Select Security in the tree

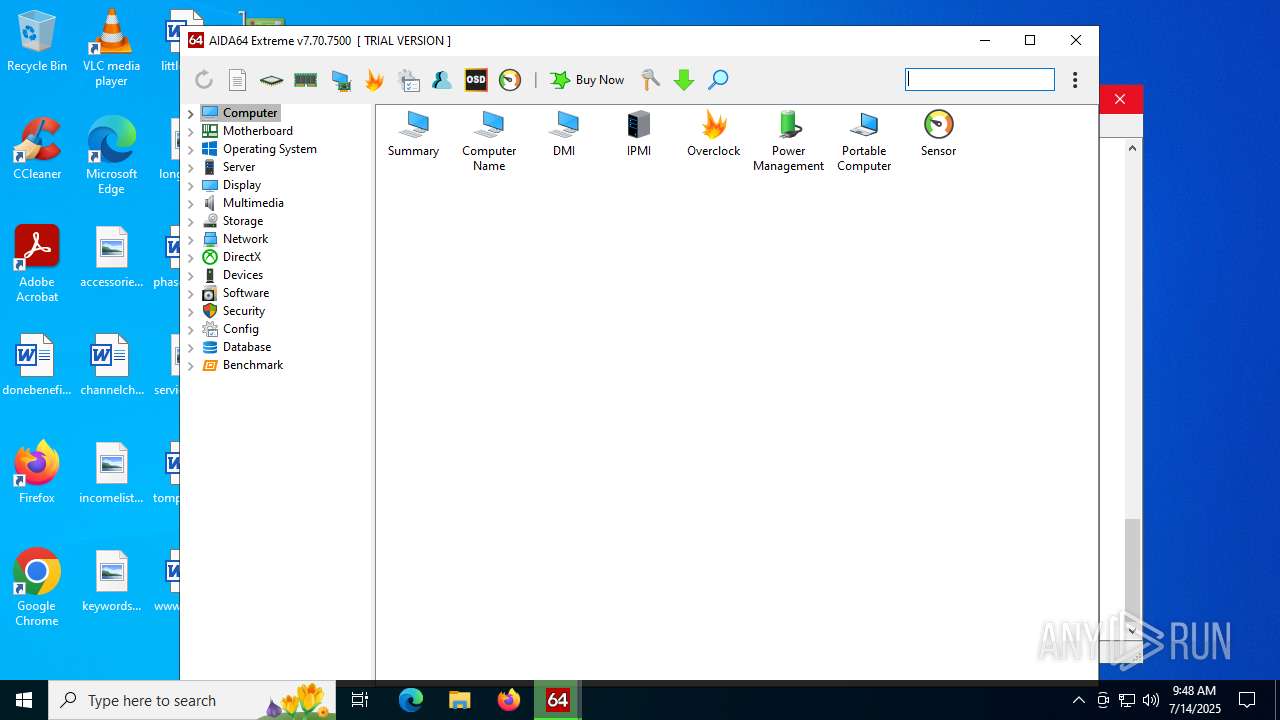tap(244, 311)
